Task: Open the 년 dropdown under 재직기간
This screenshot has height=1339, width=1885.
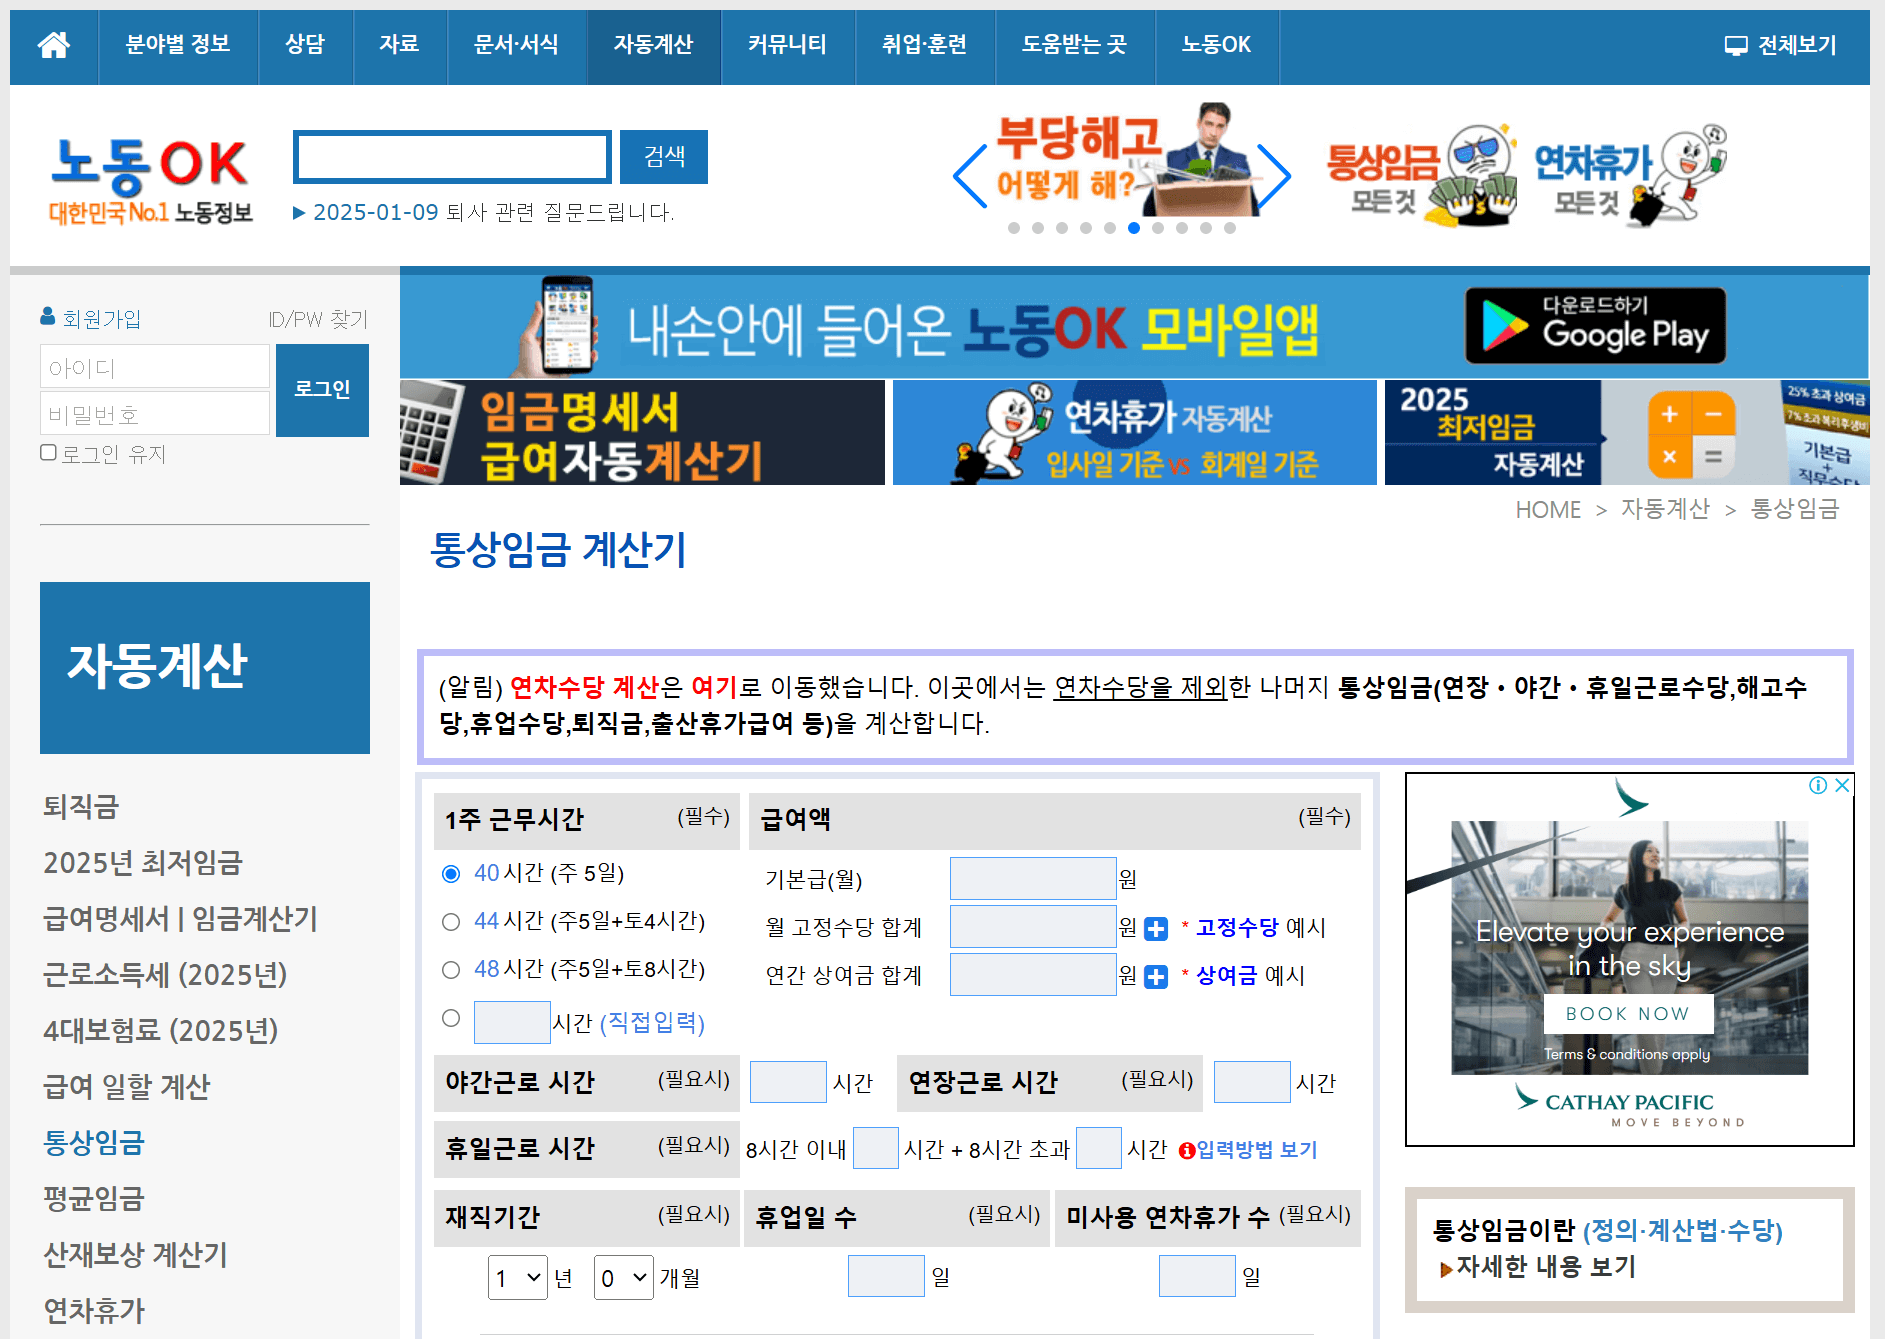Action: pos(516,1277)
